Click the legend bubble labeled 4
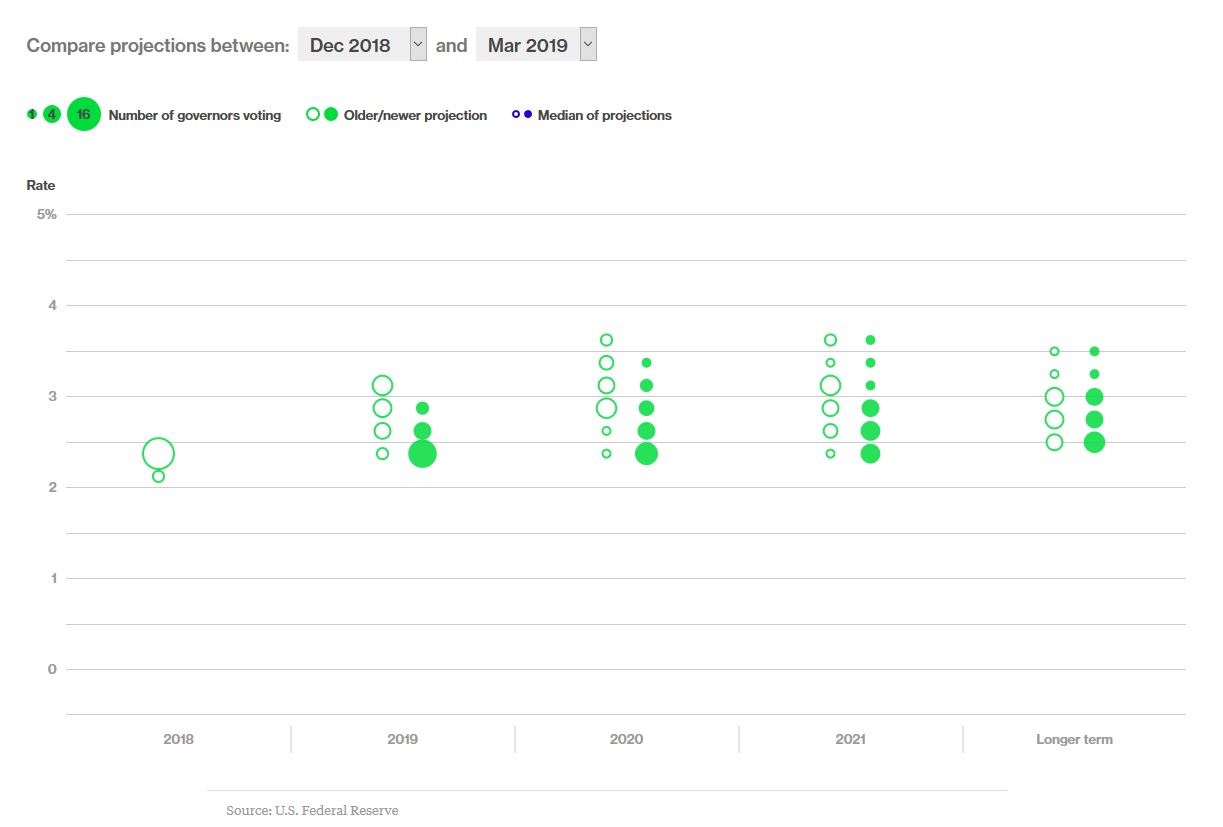This screenshot has width=1223, height=827. (52, 115)
